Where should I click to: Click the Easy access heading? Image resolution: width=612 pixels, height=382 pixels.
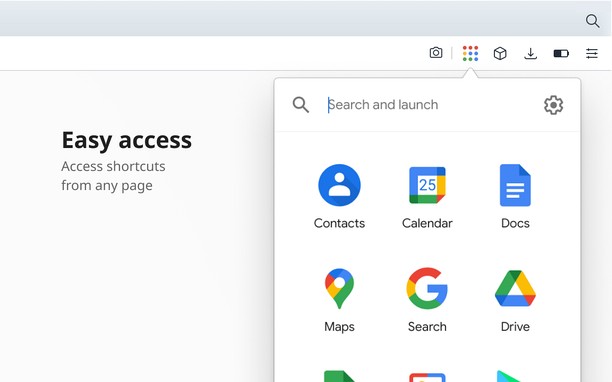click(127, 140)
